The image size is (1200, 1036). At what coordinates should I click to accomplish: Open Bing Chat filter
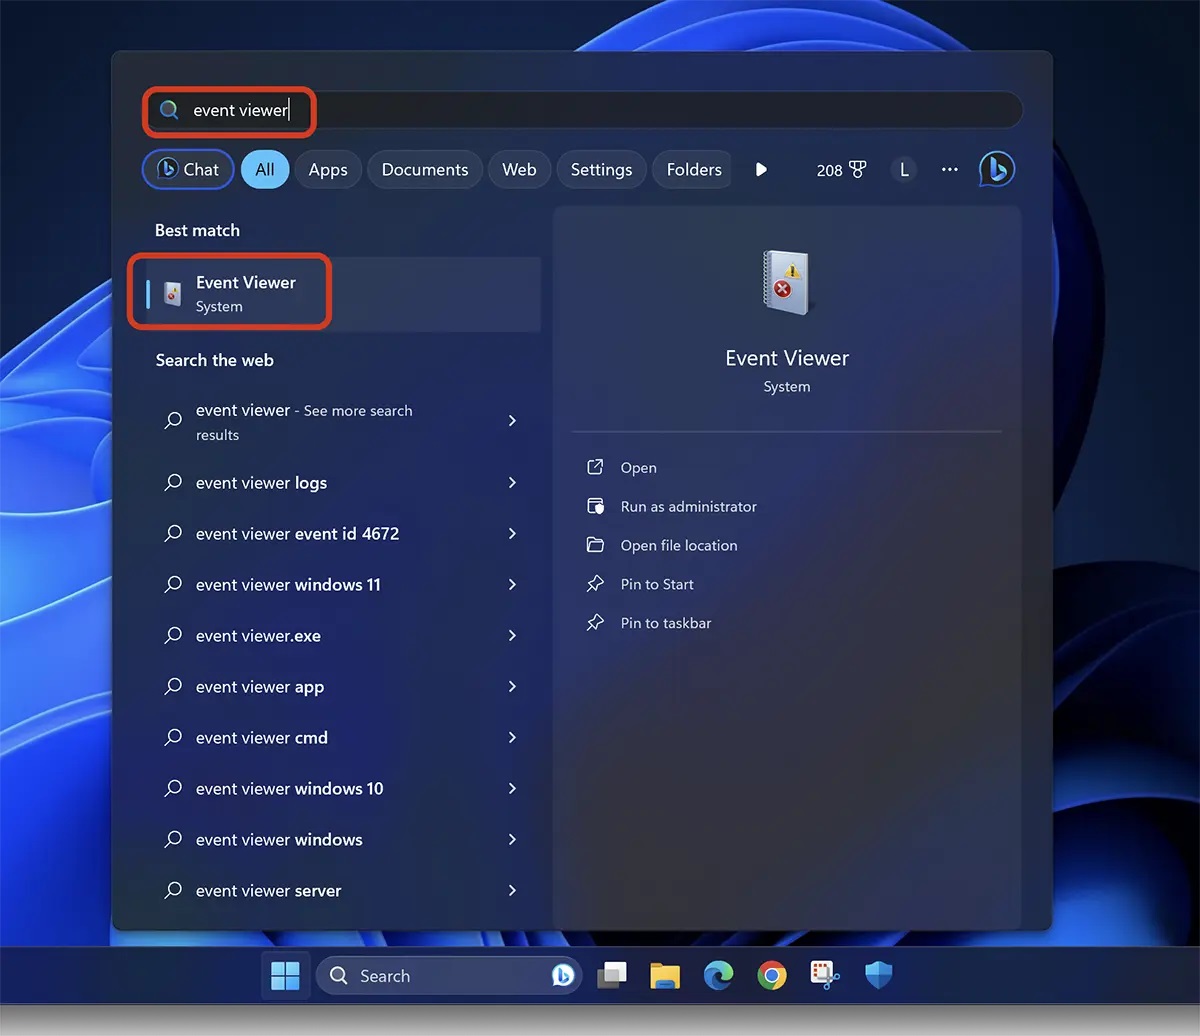188,170
